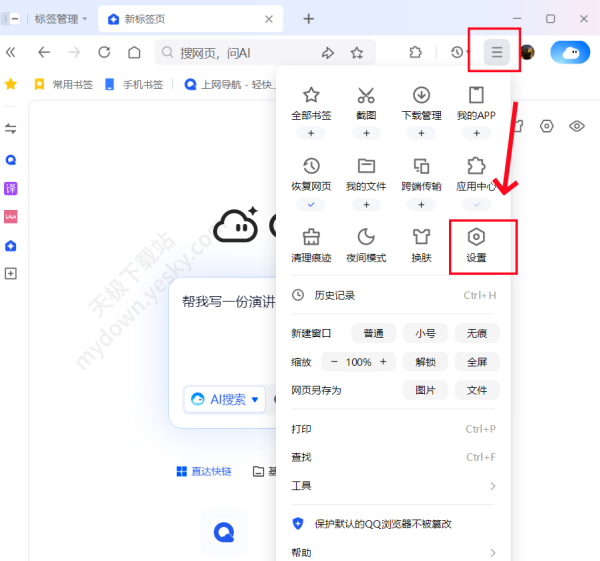
Task: Open the AI搜索 dropdown
Action: pyautogui.click(x=225, y=399)
